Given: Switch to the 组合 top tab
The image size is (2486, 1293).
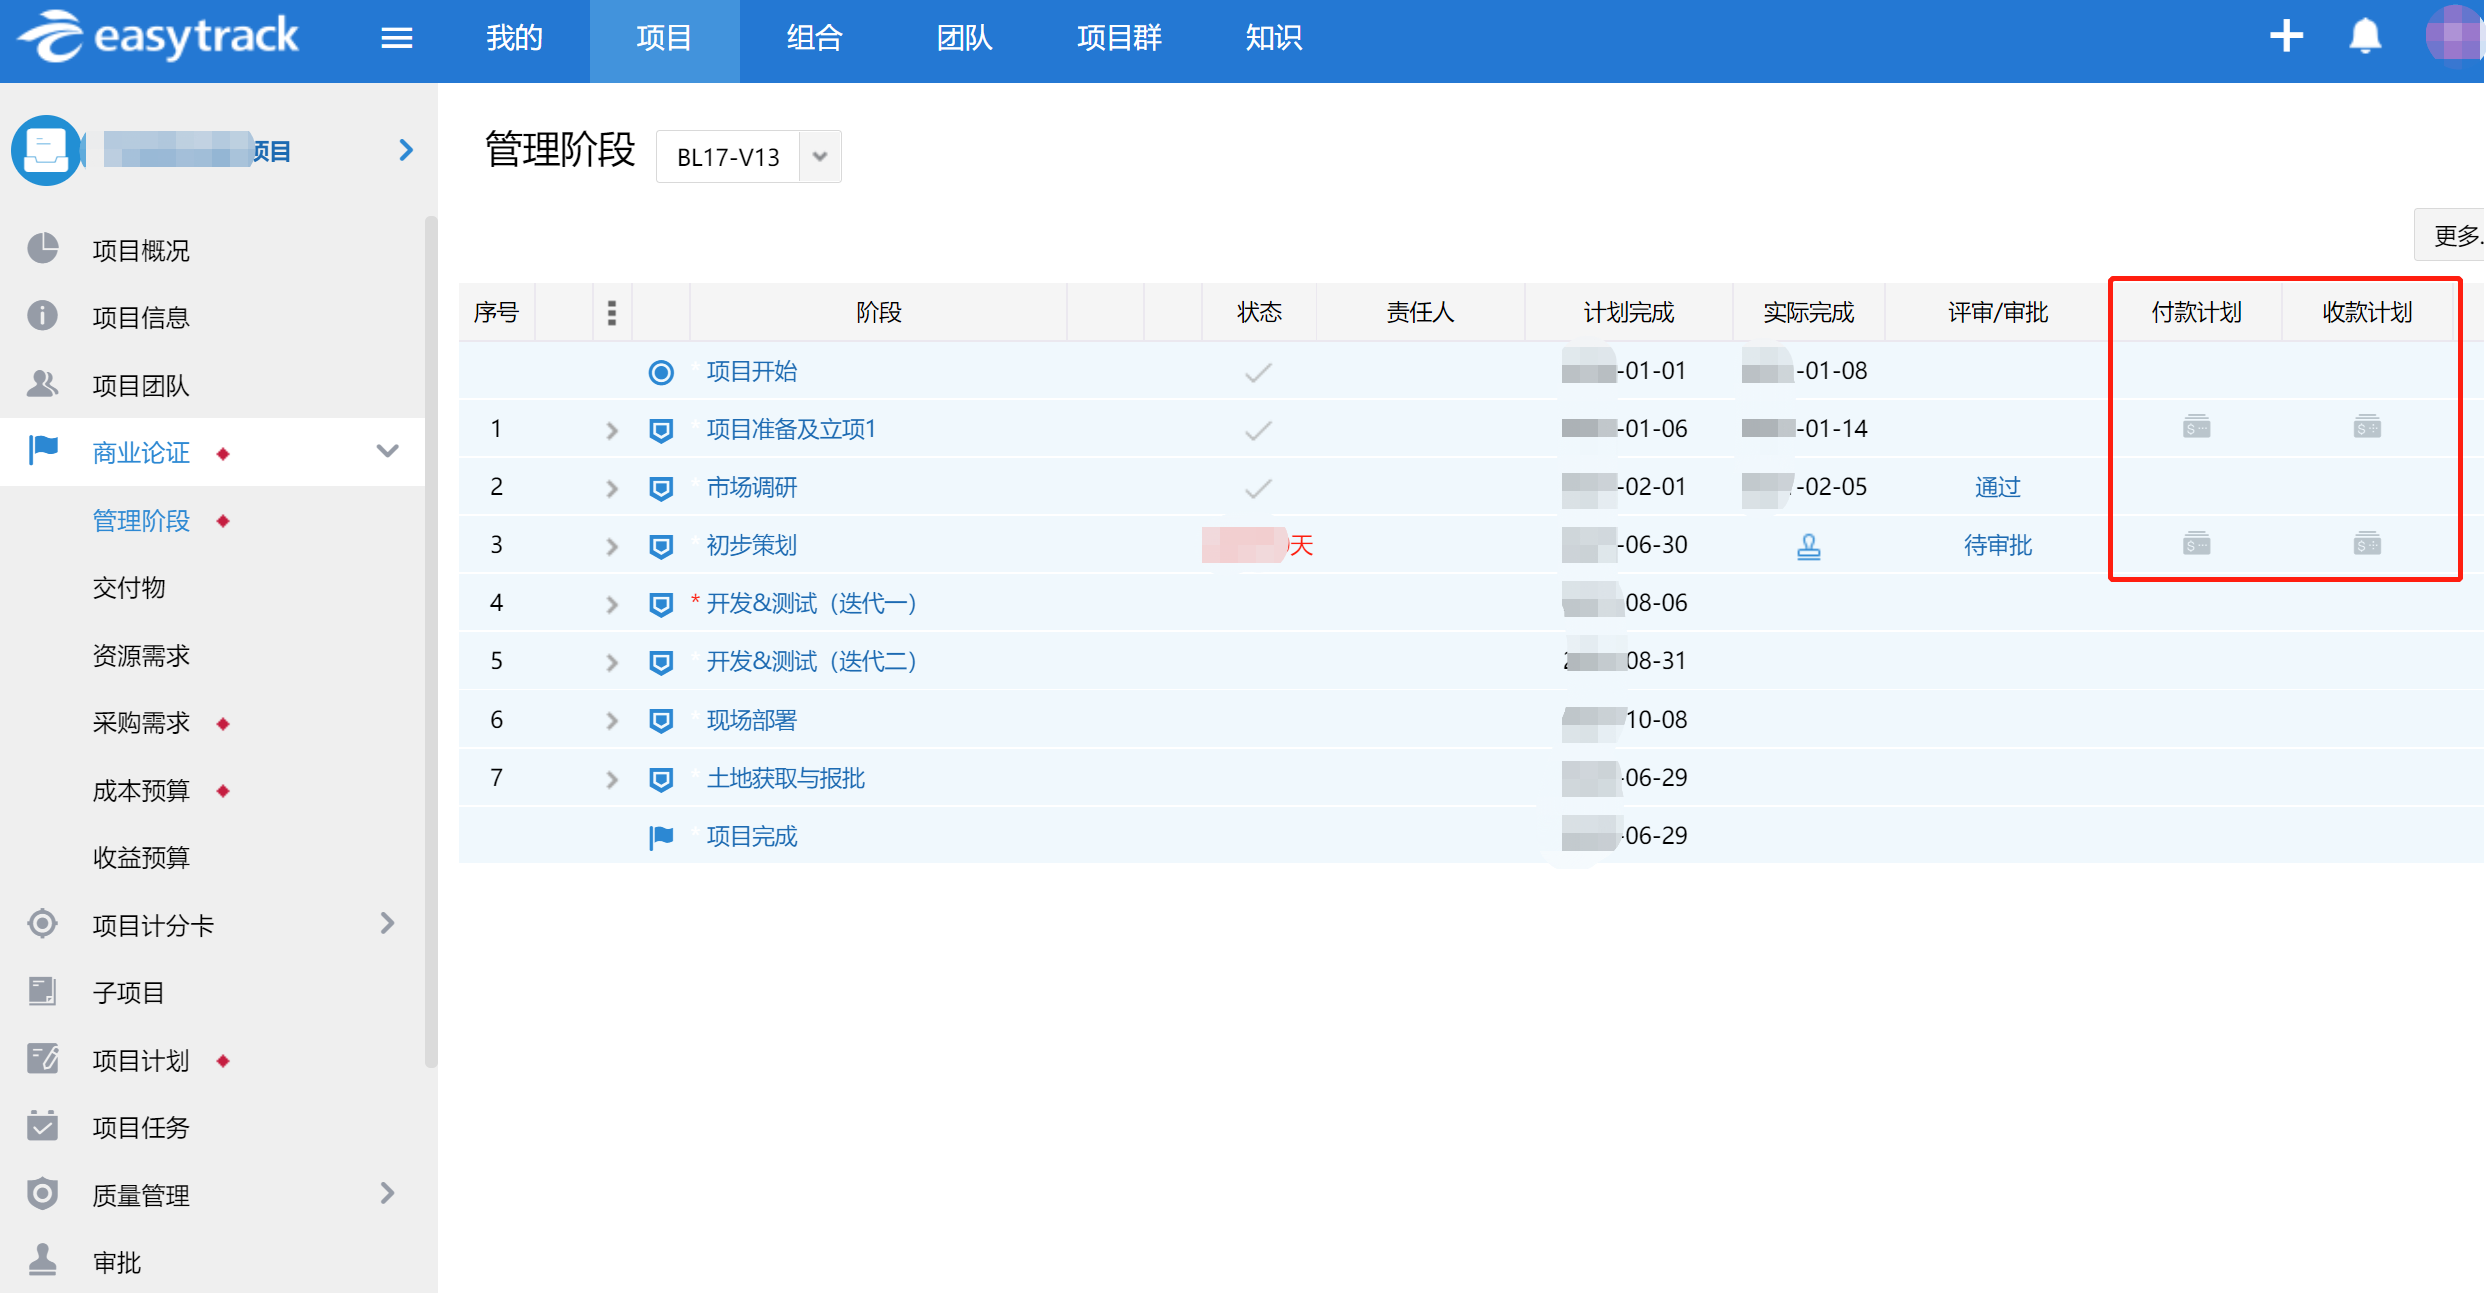Looking at the screenshot, I should pos(814,38).
